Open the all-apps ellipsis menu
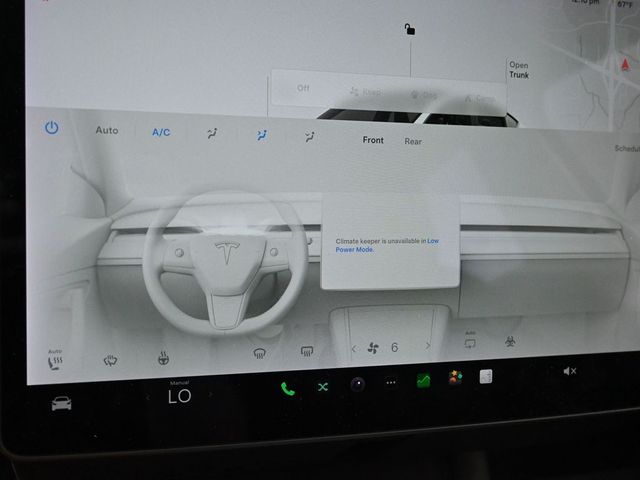 pos(391,382)
